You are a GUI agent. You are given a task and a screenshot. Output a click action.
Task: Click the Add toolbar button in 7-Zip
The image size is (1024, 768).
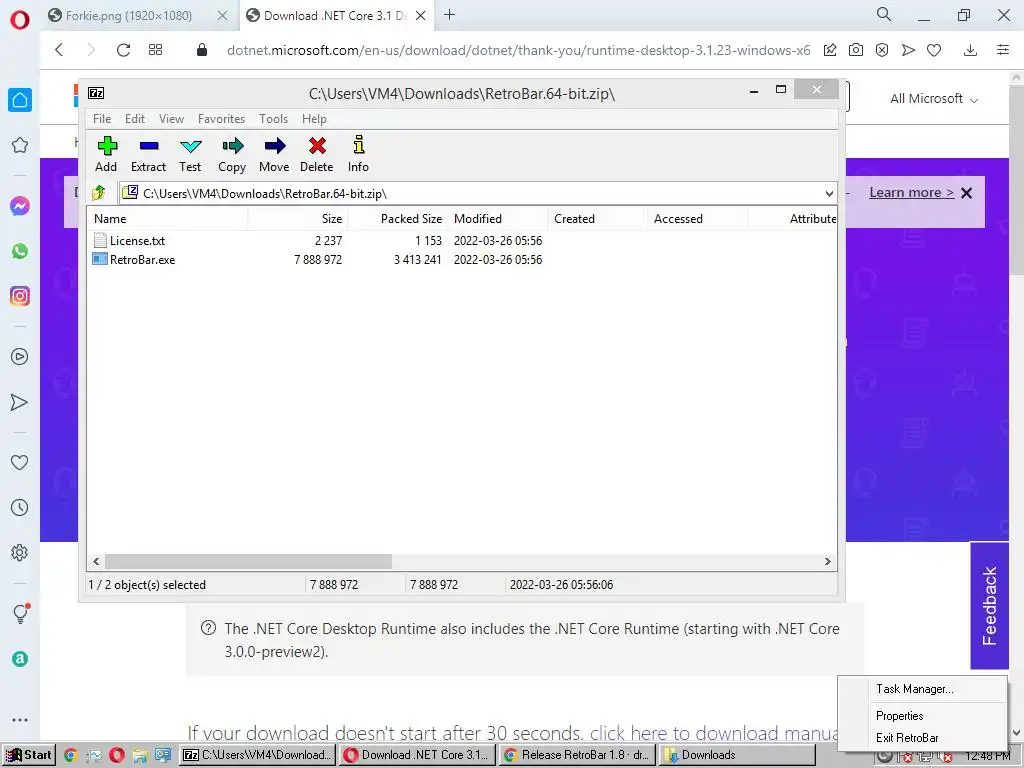coord(106,154)
